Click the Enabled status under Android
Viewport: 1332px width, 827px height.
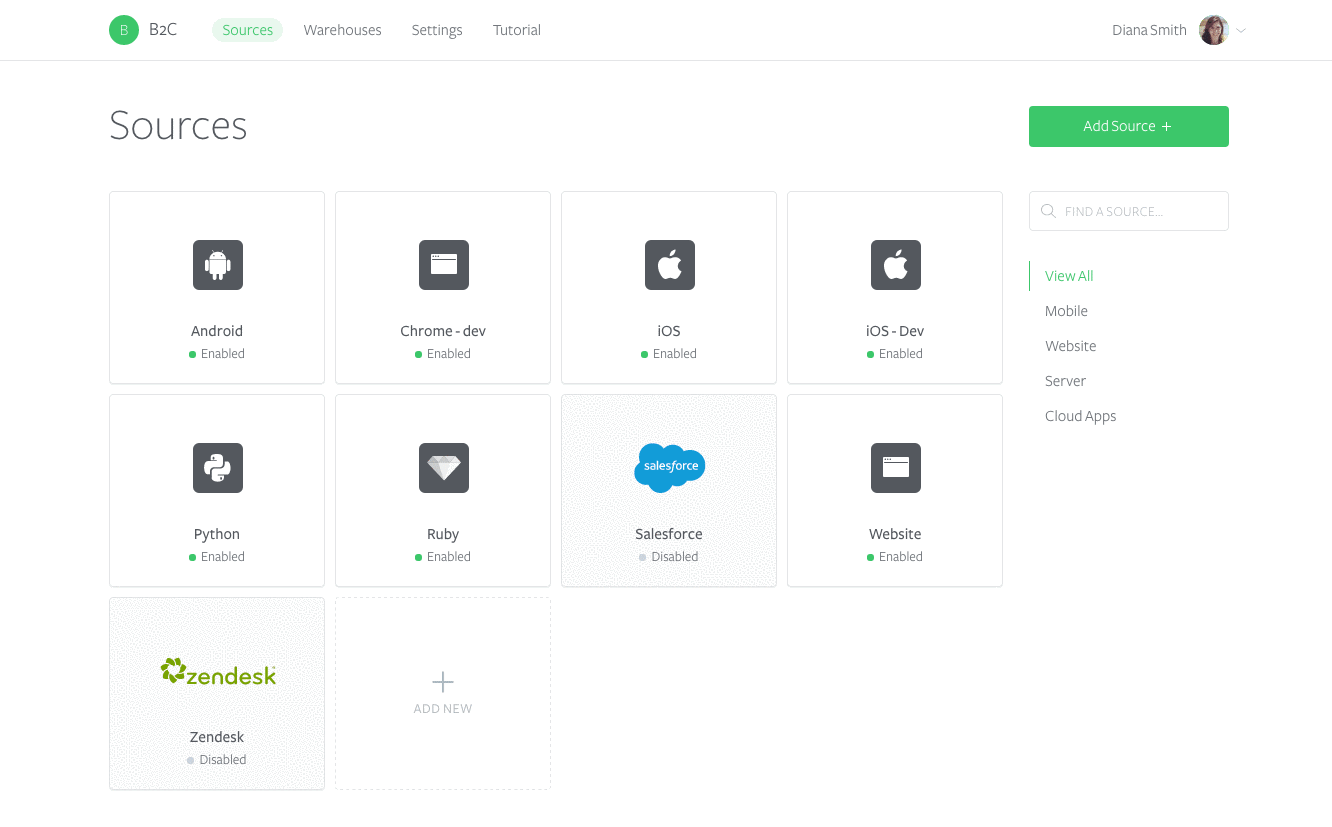coord(217,354)
